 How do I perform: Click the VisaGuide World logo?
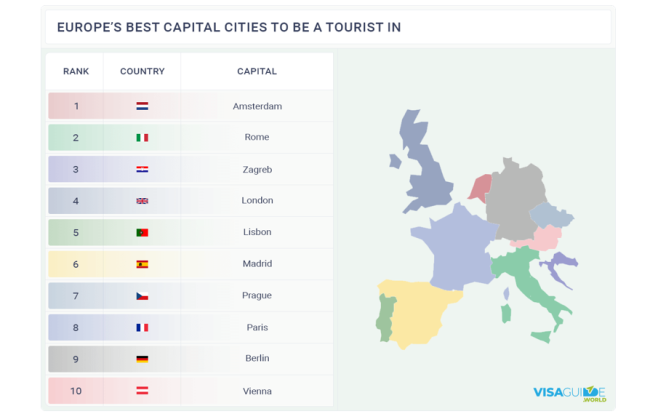[x=569, y=393]
